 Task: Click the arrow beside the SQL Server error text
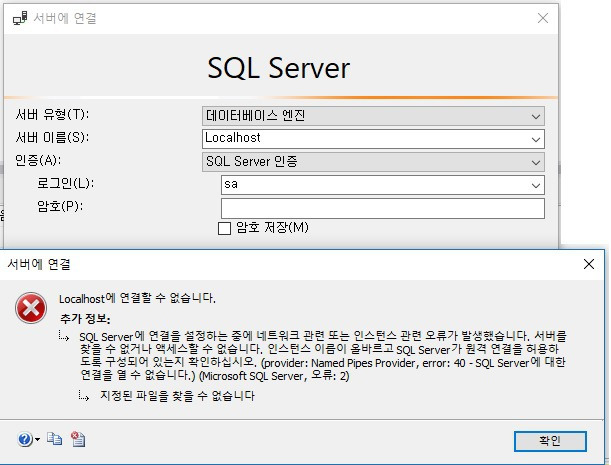[x=64, y=336]
